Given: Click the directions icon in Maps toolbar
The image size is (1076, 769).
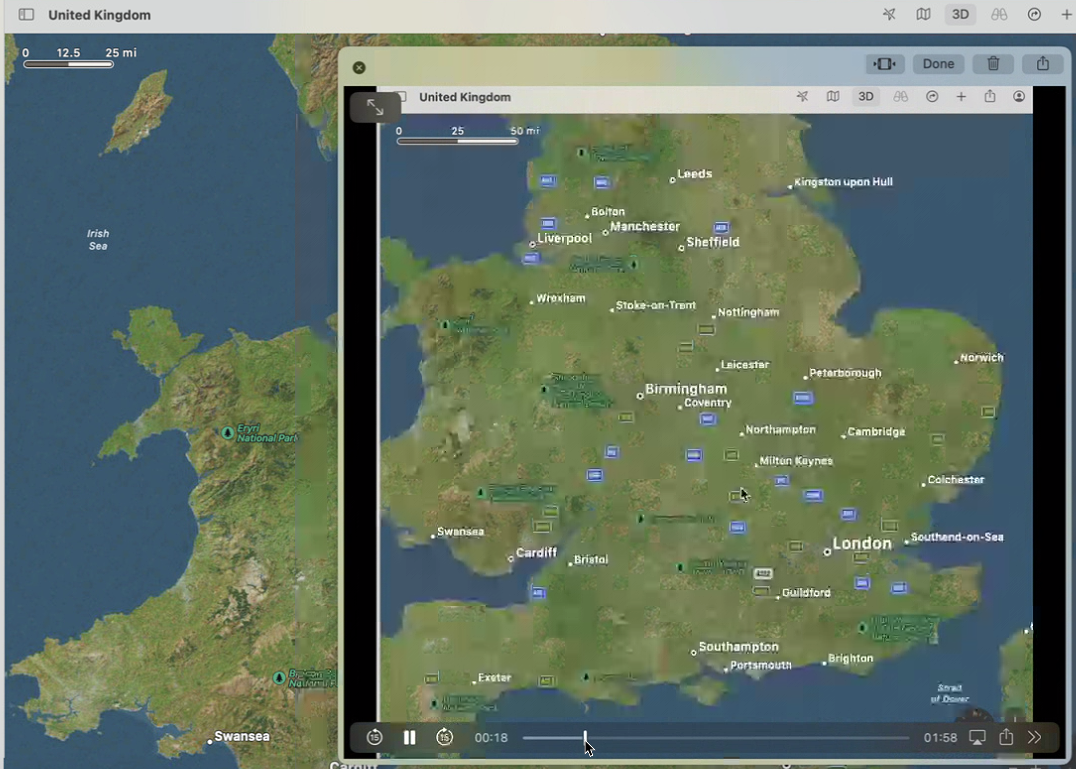Looking at the screenshot, I should pyautogui.click(x=1034, y=15).
